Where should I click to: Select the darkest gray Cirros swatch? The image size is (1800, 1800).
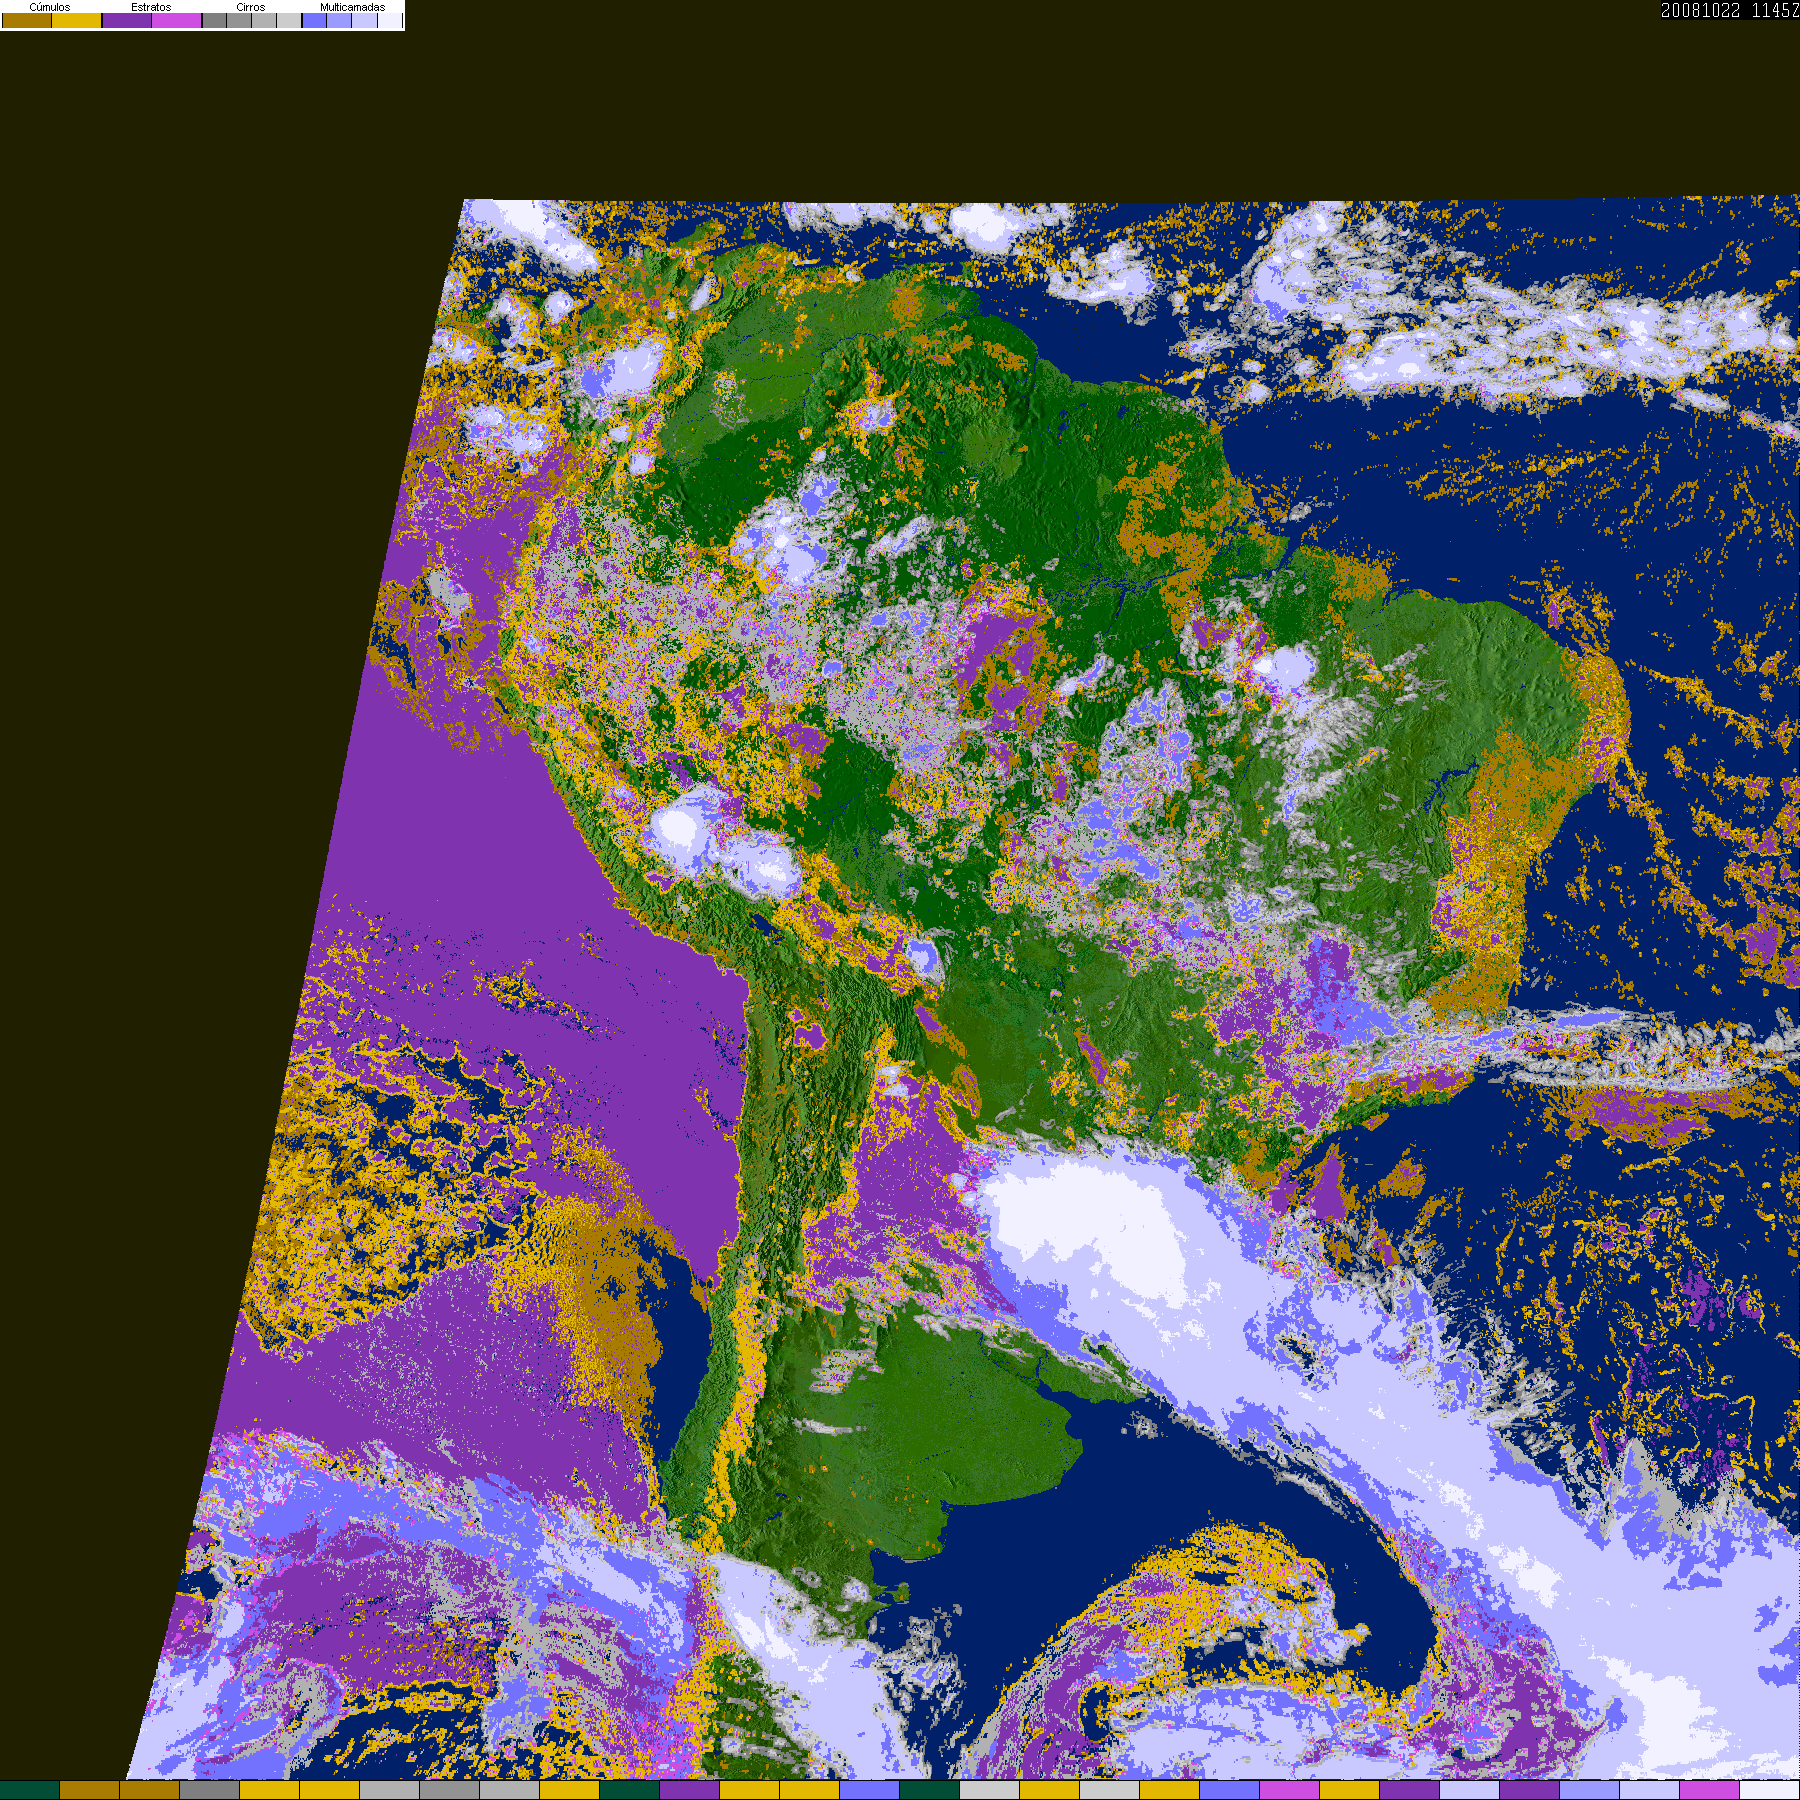click(x=214, y=21)
